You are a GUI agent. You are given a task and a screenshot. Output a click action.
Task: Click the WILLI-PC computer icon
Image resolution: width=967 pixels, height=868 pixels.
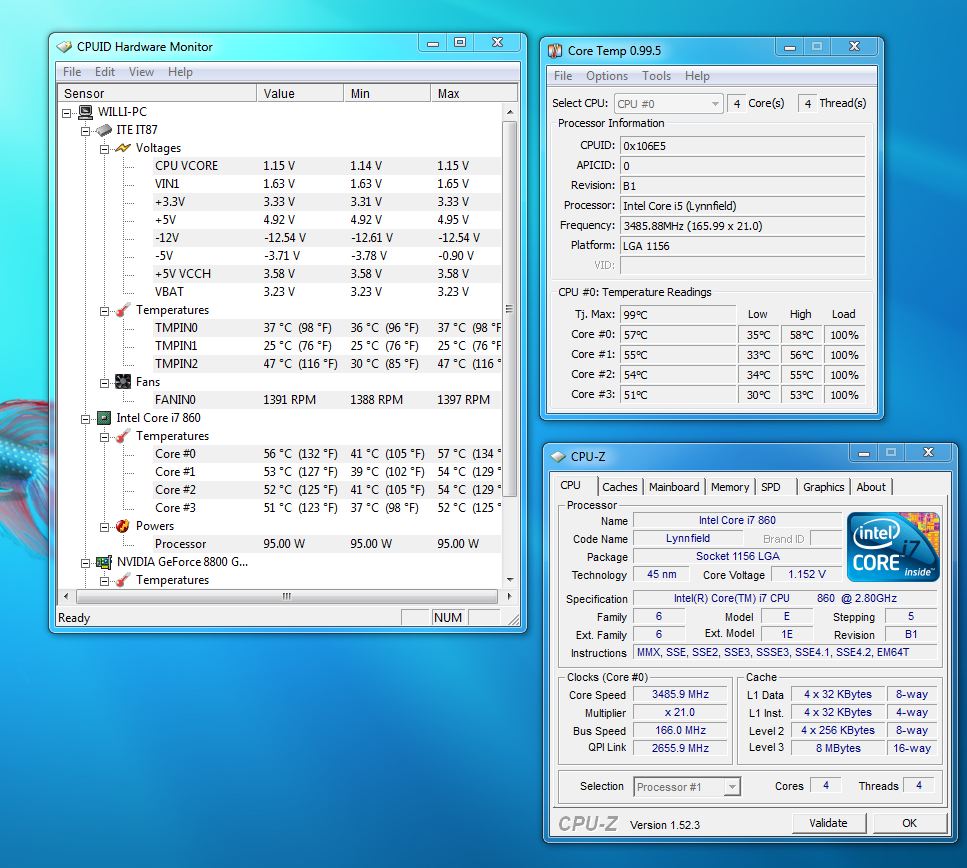[86, 112]
